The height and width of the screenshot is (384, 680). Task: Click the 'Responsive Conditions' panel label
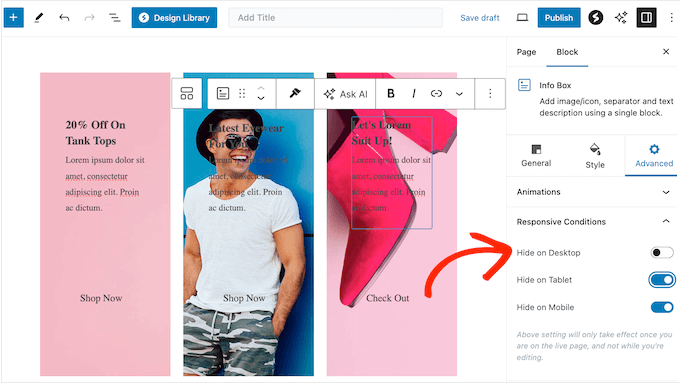[x=561, y=222]
